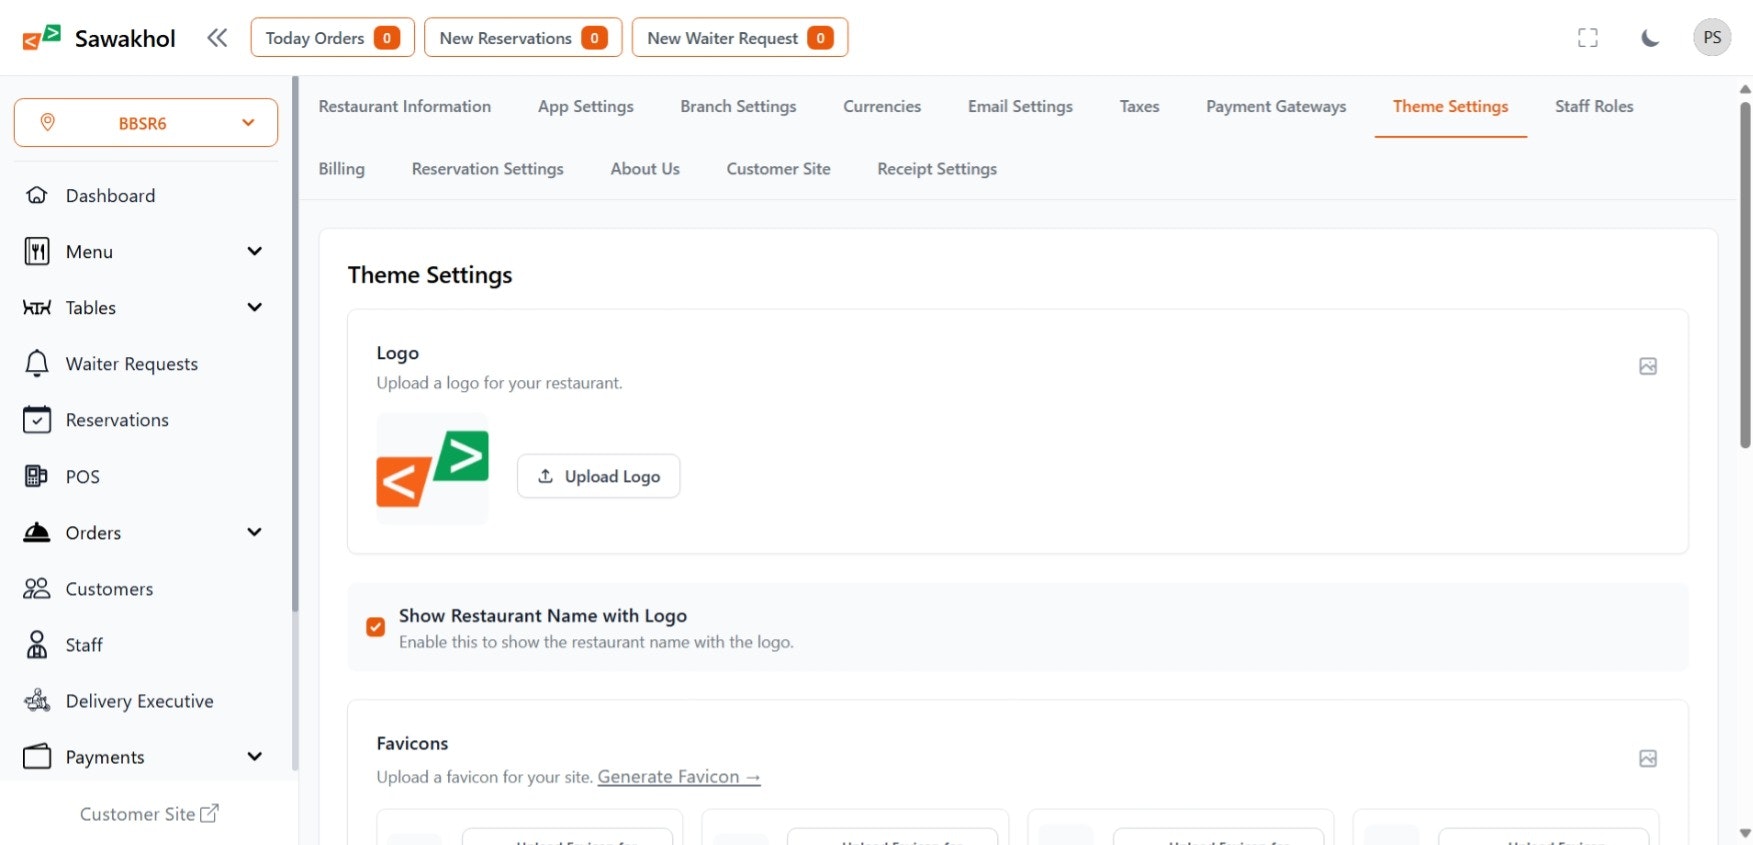This screenshot has height=845, width=1753.
Task: Click the New Reservations button
Action: tap(523, 38)
